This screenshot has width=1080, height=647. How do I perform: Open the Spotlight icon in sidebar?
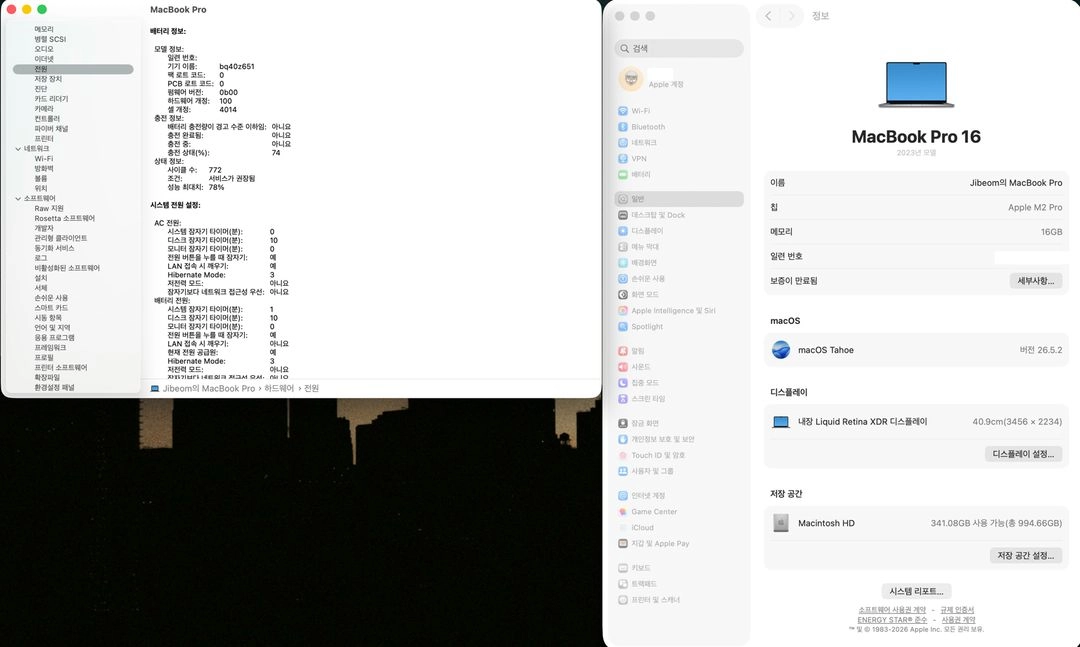click(x=623, y=327)
